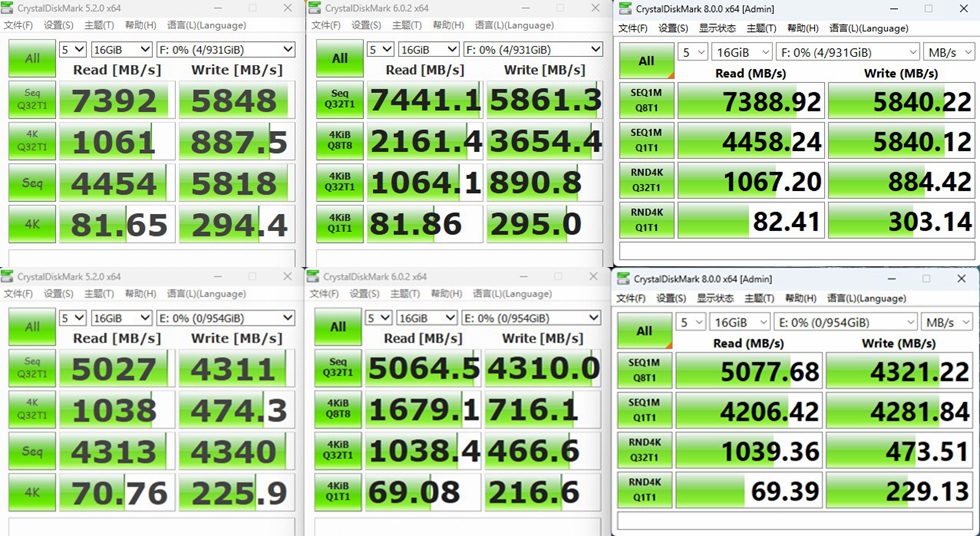Select the 303.14 write result value
The width and height of the screenshot is (980, 536).
[x=901, y=221]
